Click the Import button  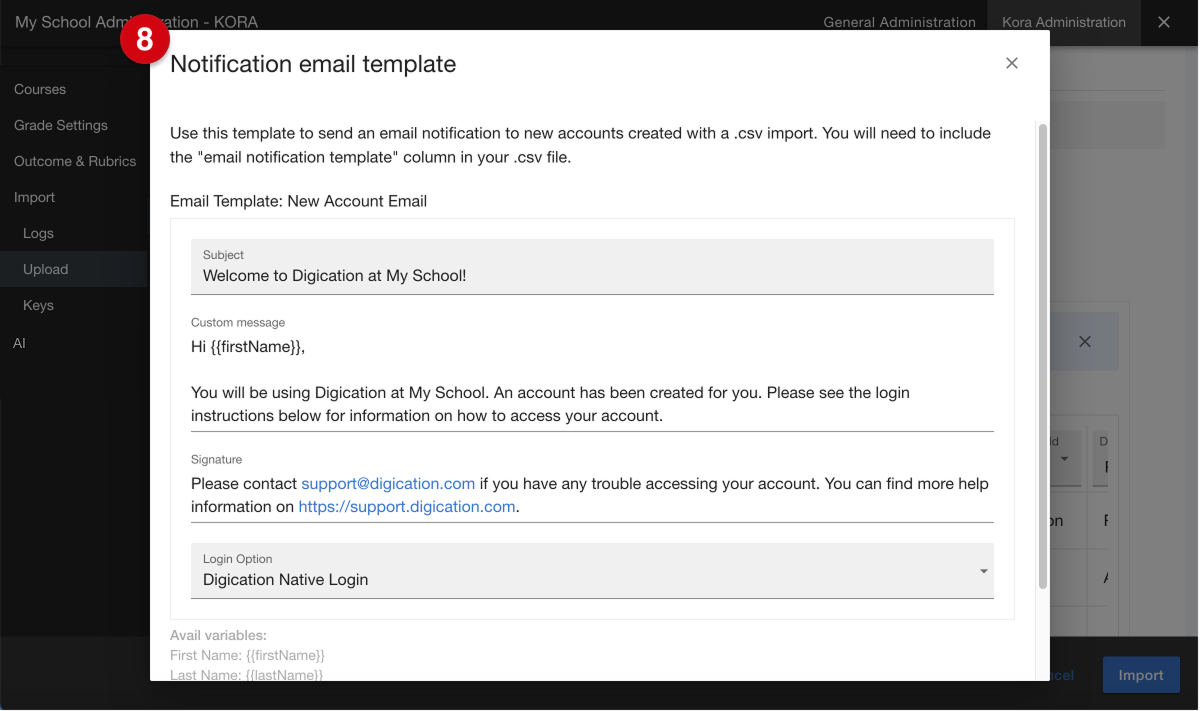(x=1141, y=675)
